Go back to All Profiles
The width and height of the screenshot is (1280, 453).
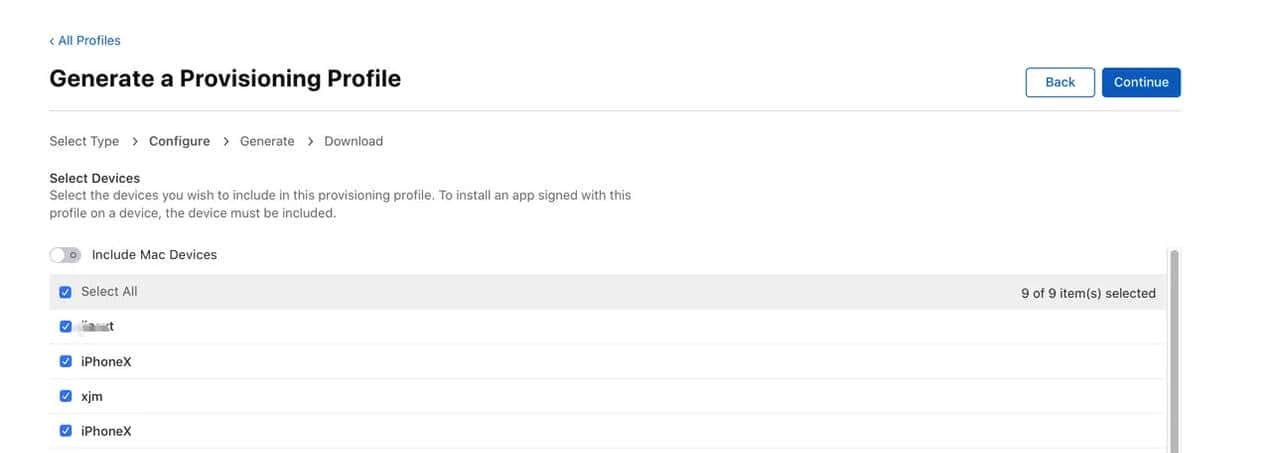pos(85,40)
